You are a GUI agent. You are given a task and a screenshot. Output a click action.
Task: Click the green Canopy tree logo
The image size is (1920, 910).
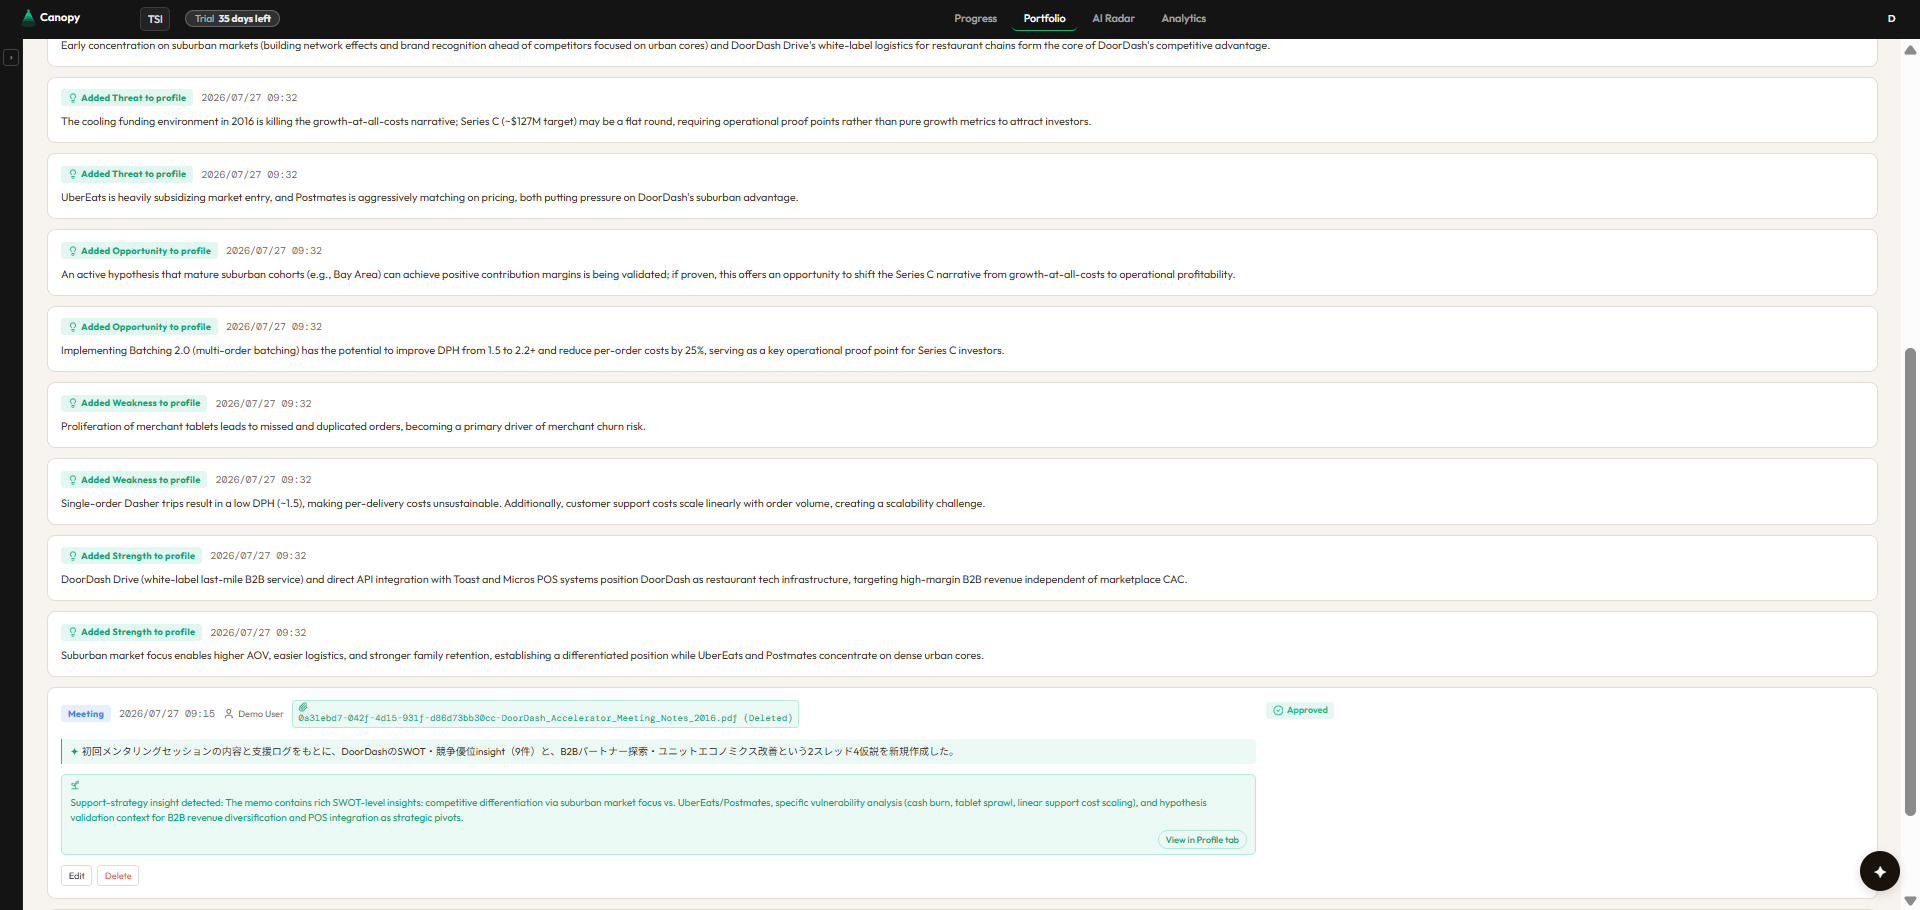[x=28, y=17]
